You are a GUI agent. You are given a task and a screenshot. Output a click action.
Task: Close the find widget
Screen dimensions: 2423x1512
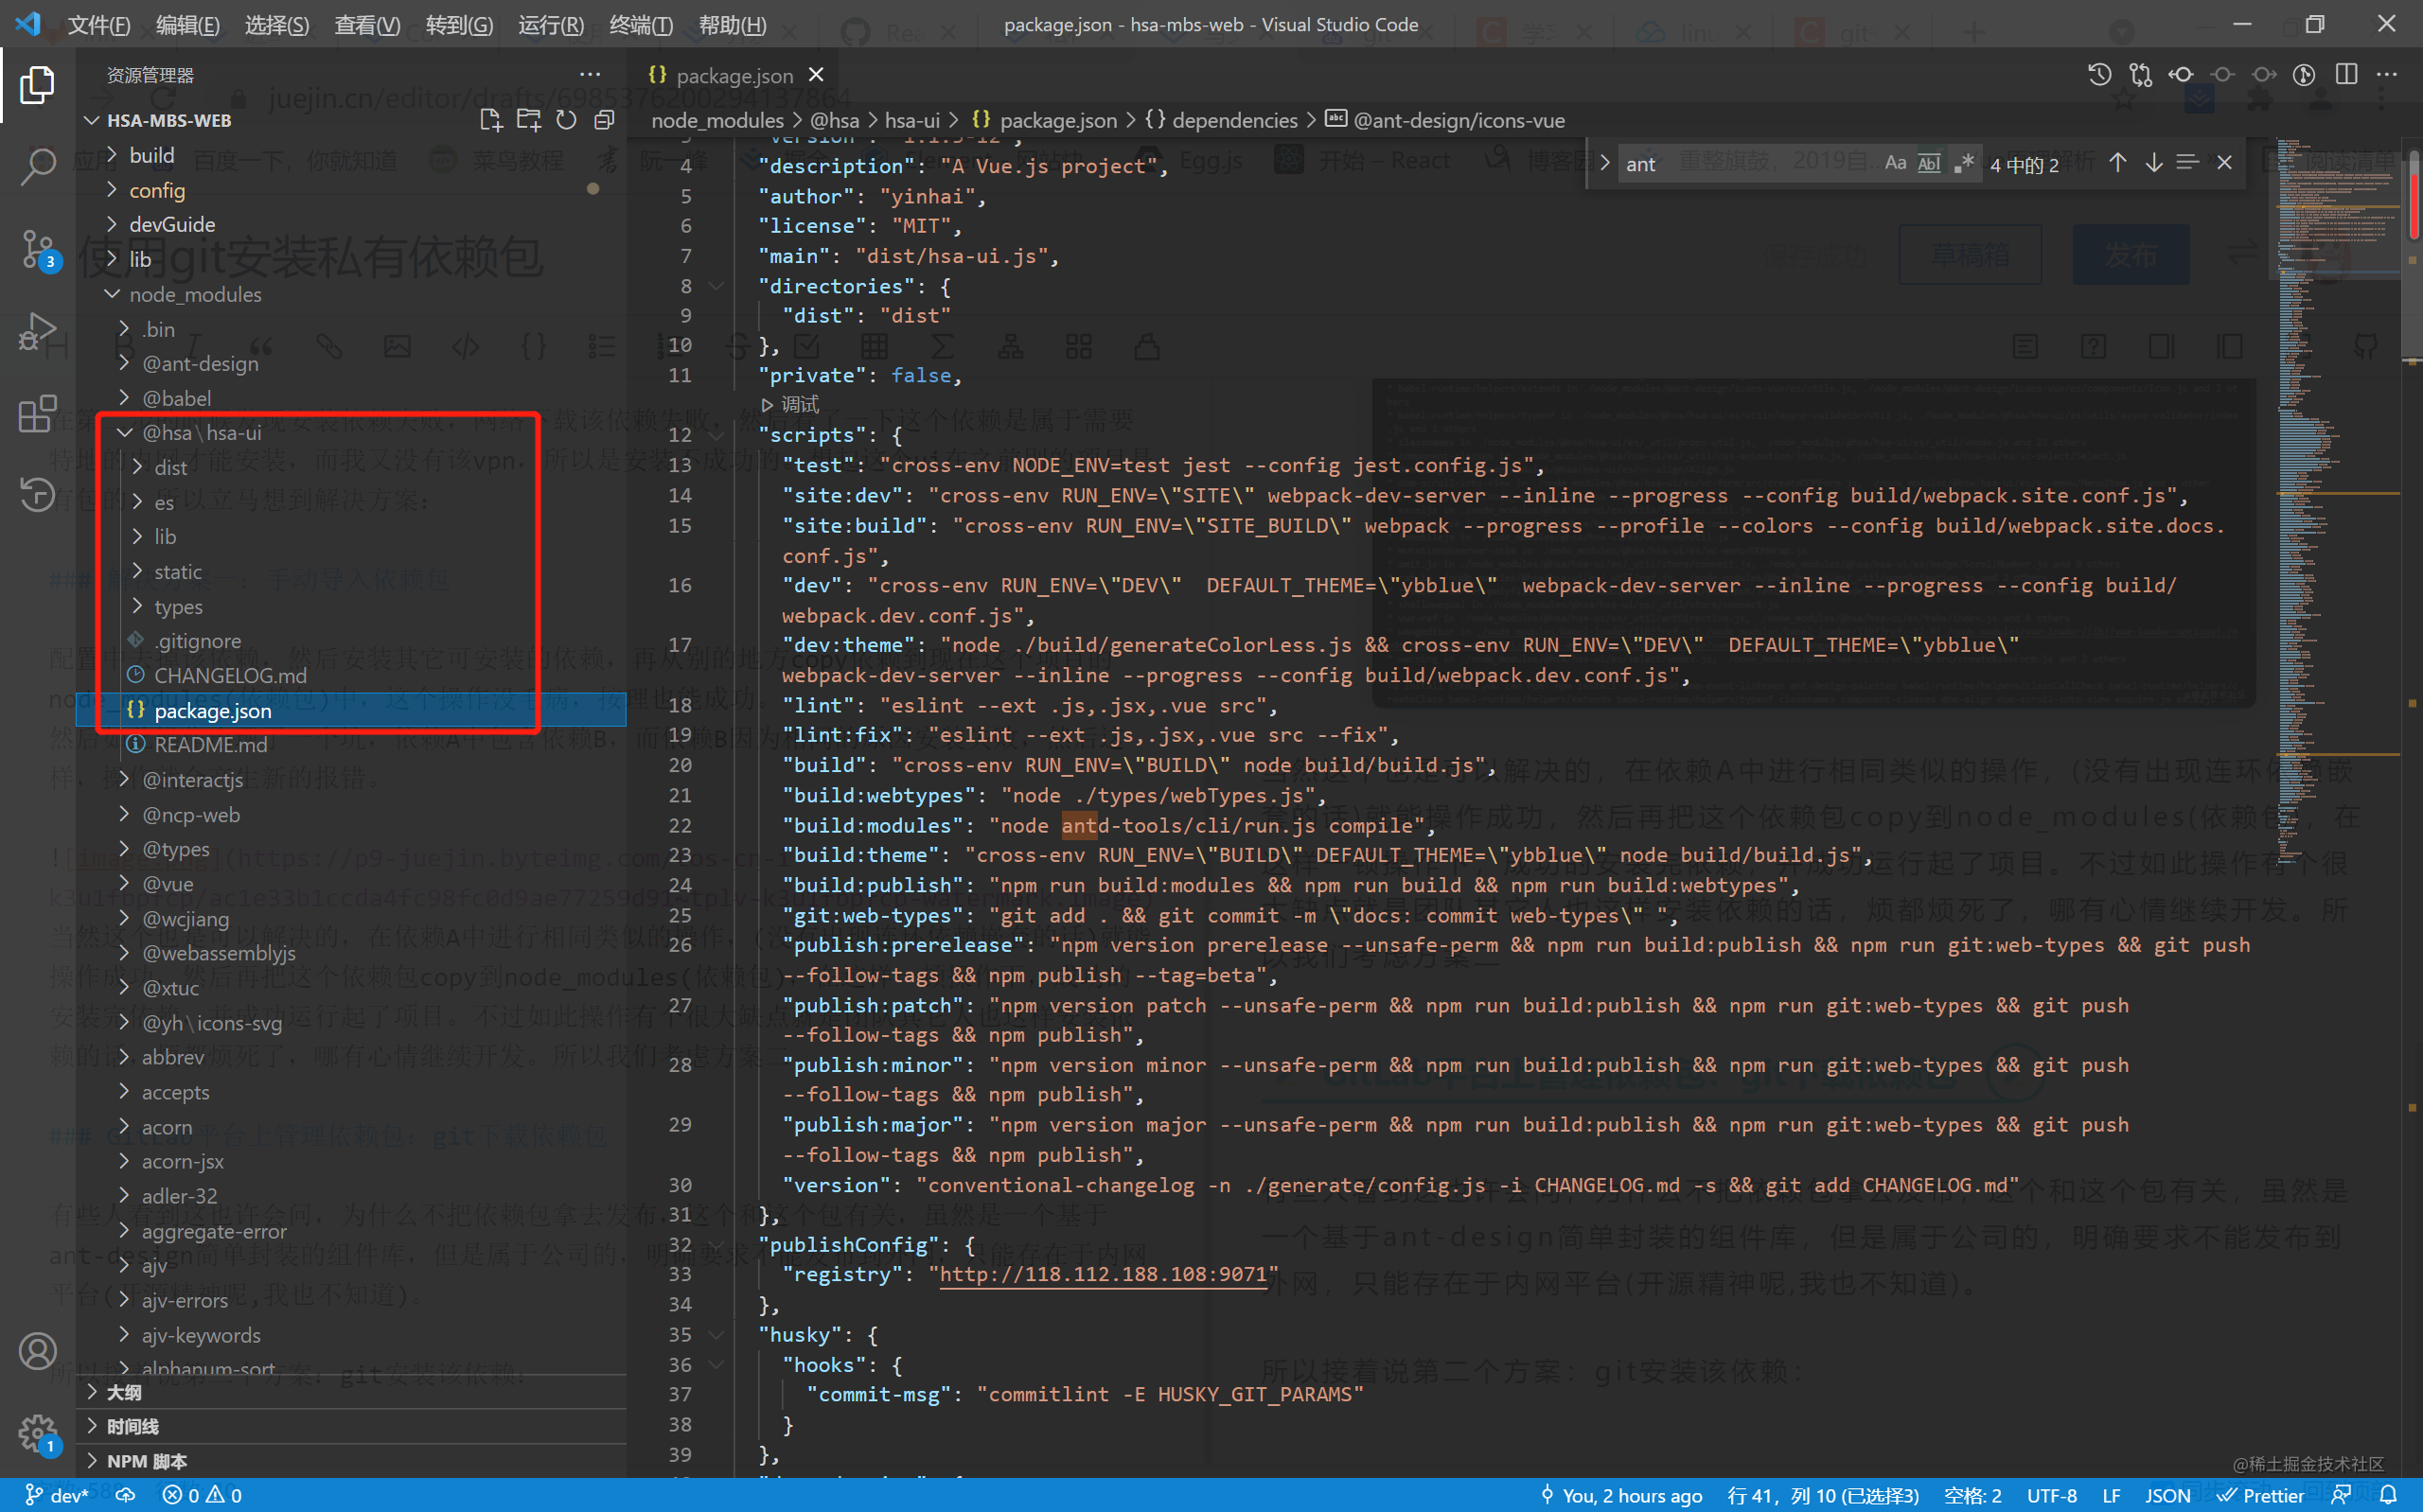[x=2224, y=163]
